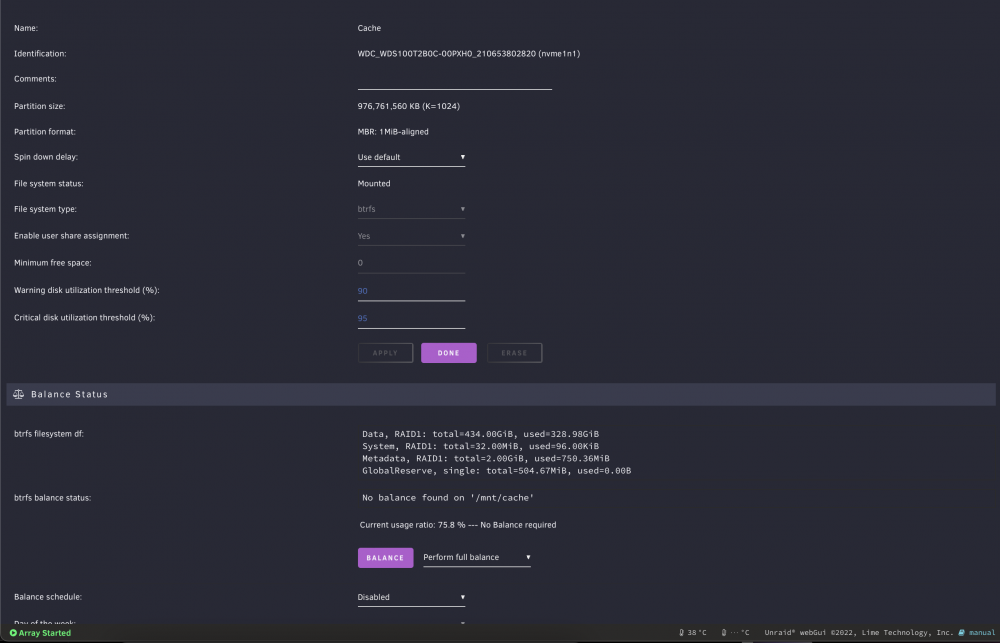Click the Comments input field
Viewport: 1000px width, 643px height.
(x=455, y=81)
